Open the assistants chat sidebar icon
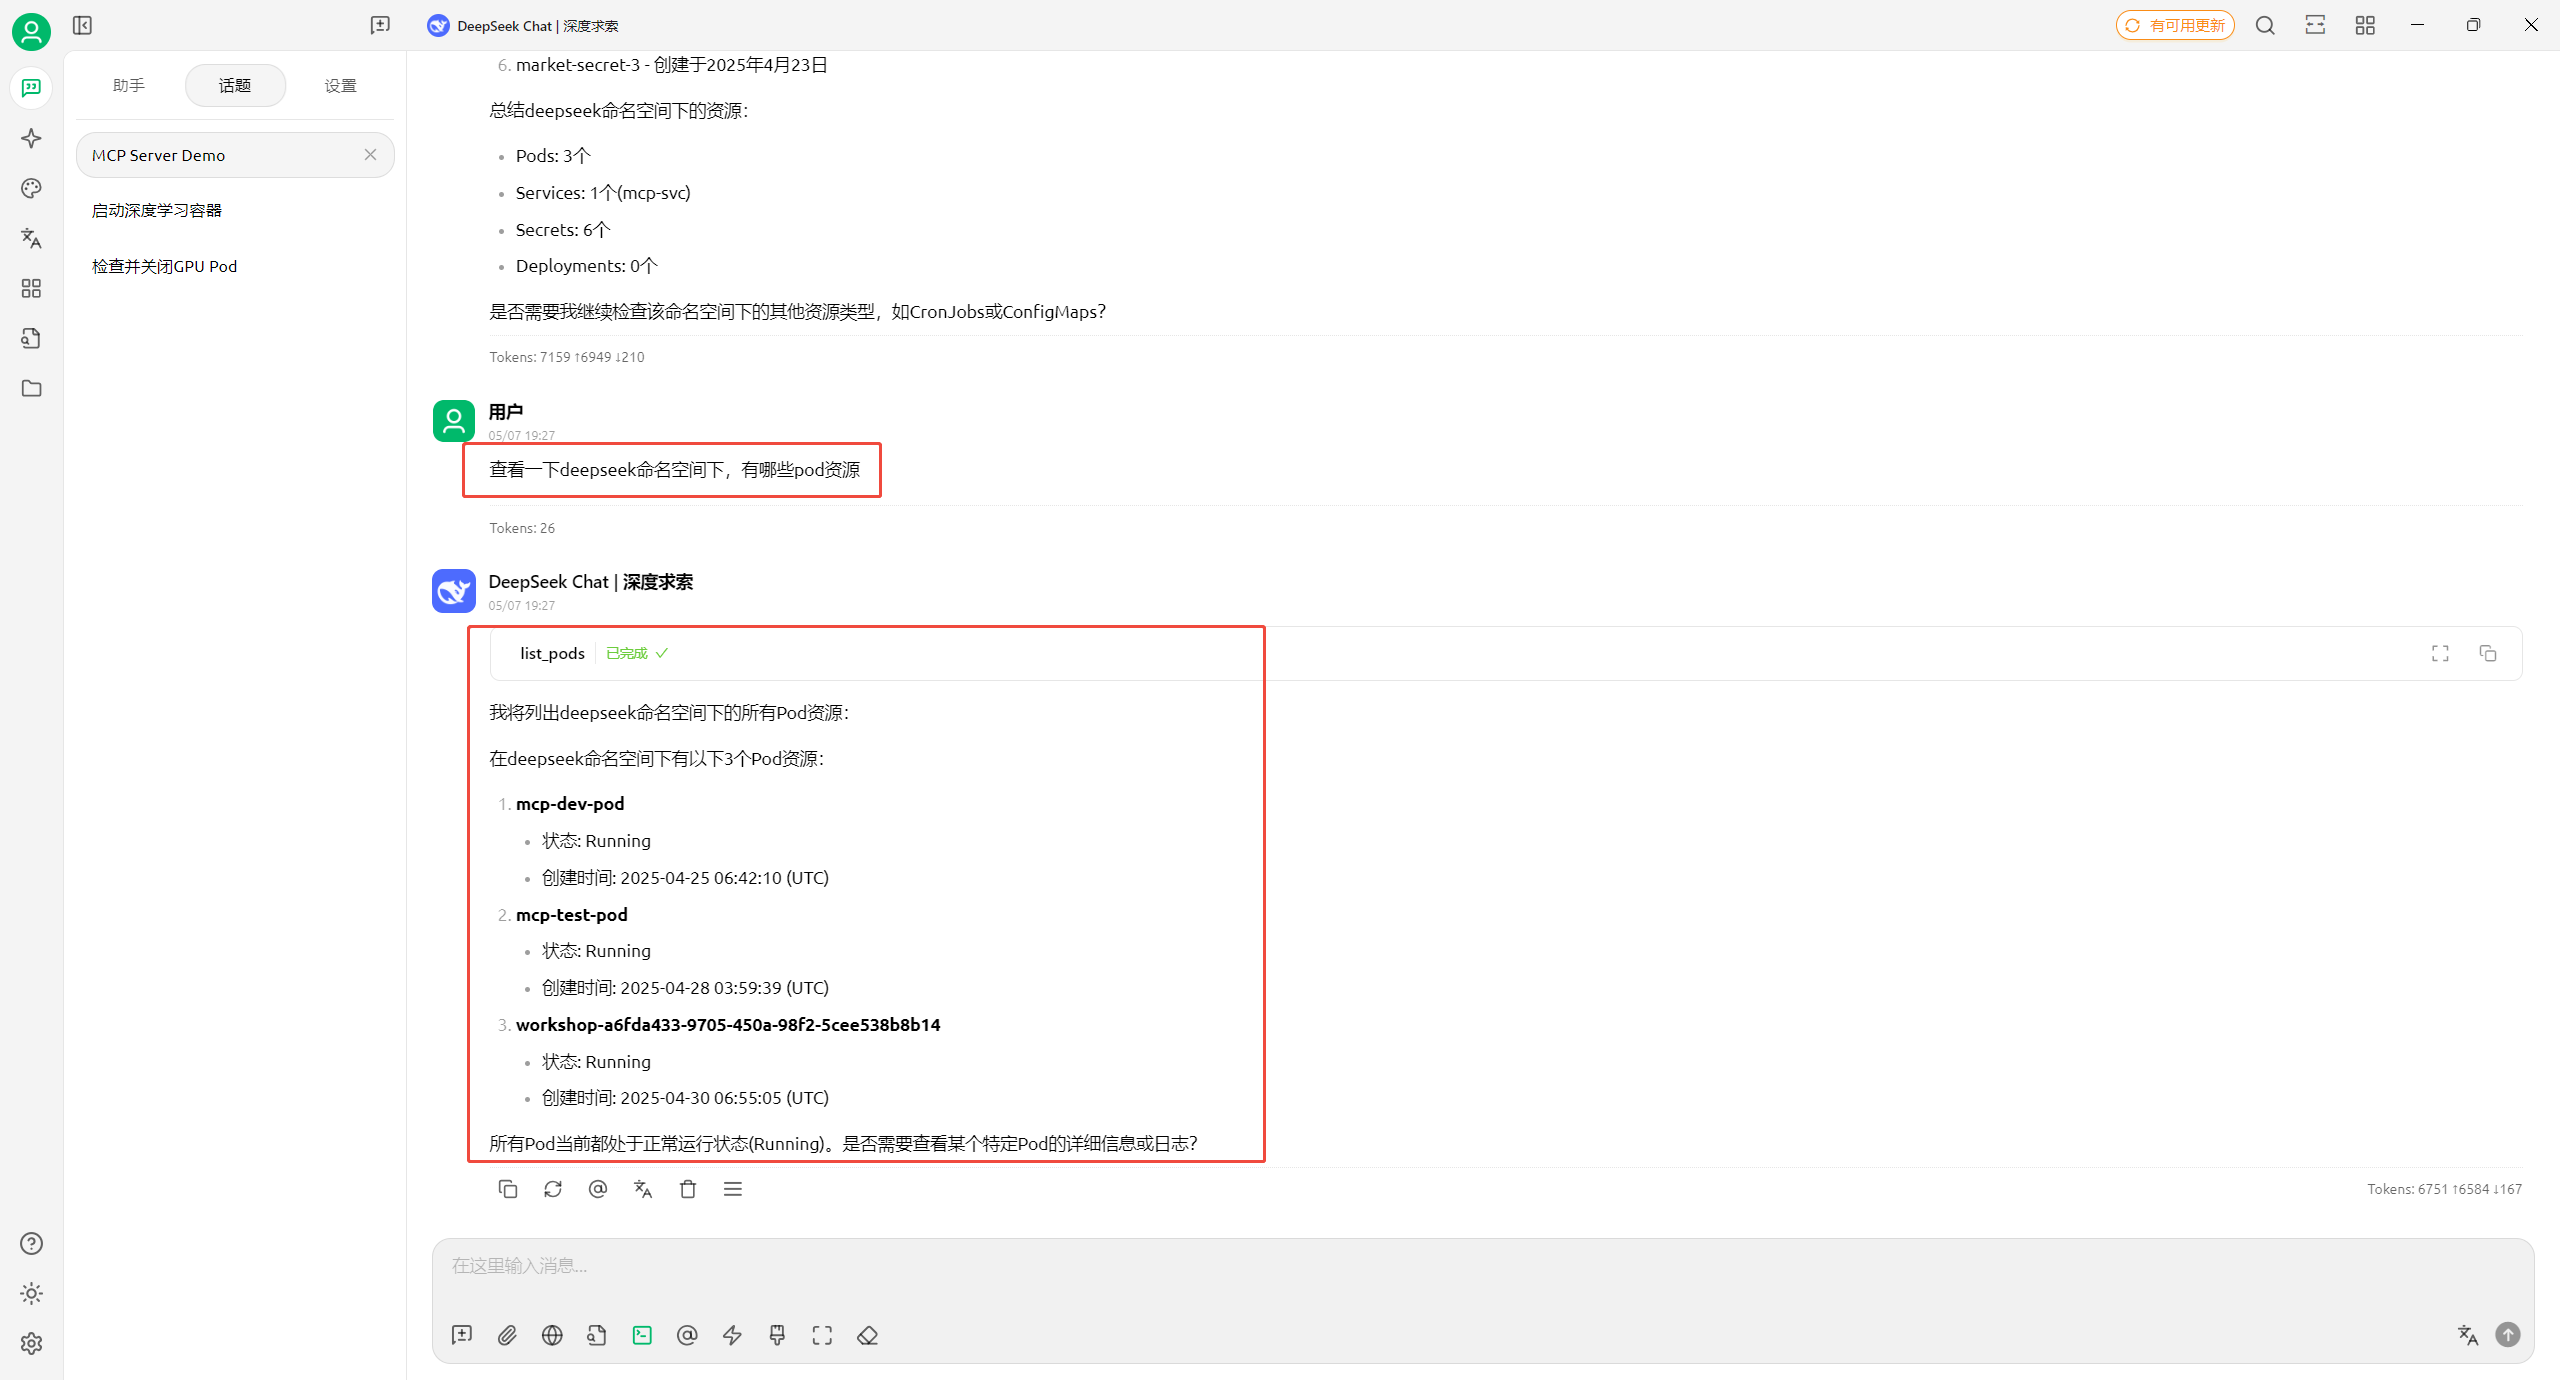 (x=31, y=88)
